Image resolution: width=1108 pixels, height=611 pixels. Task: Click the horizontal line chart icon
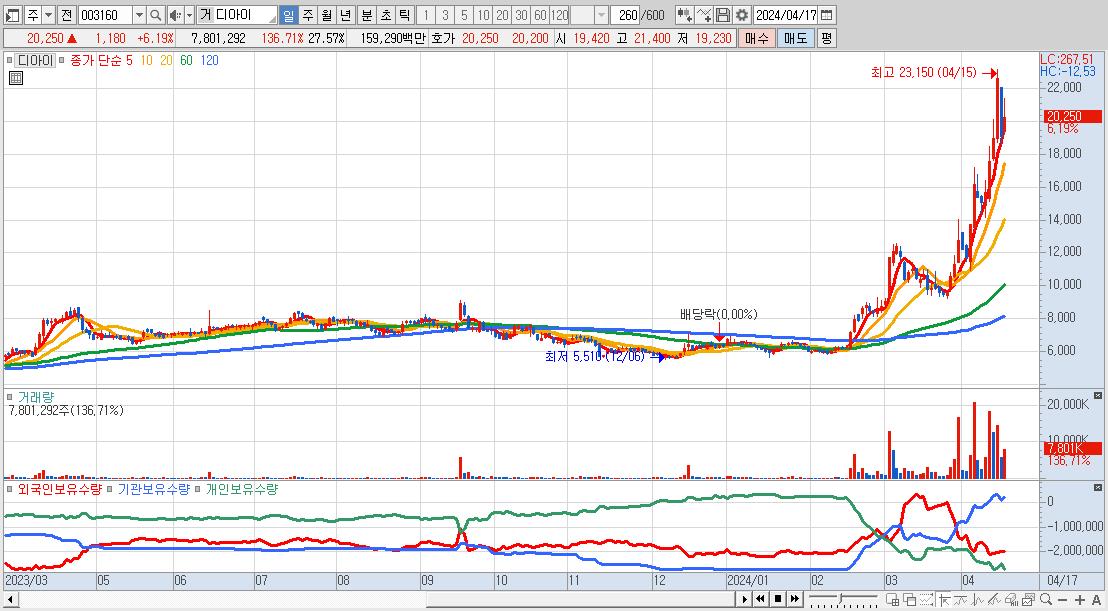[960, 600]
